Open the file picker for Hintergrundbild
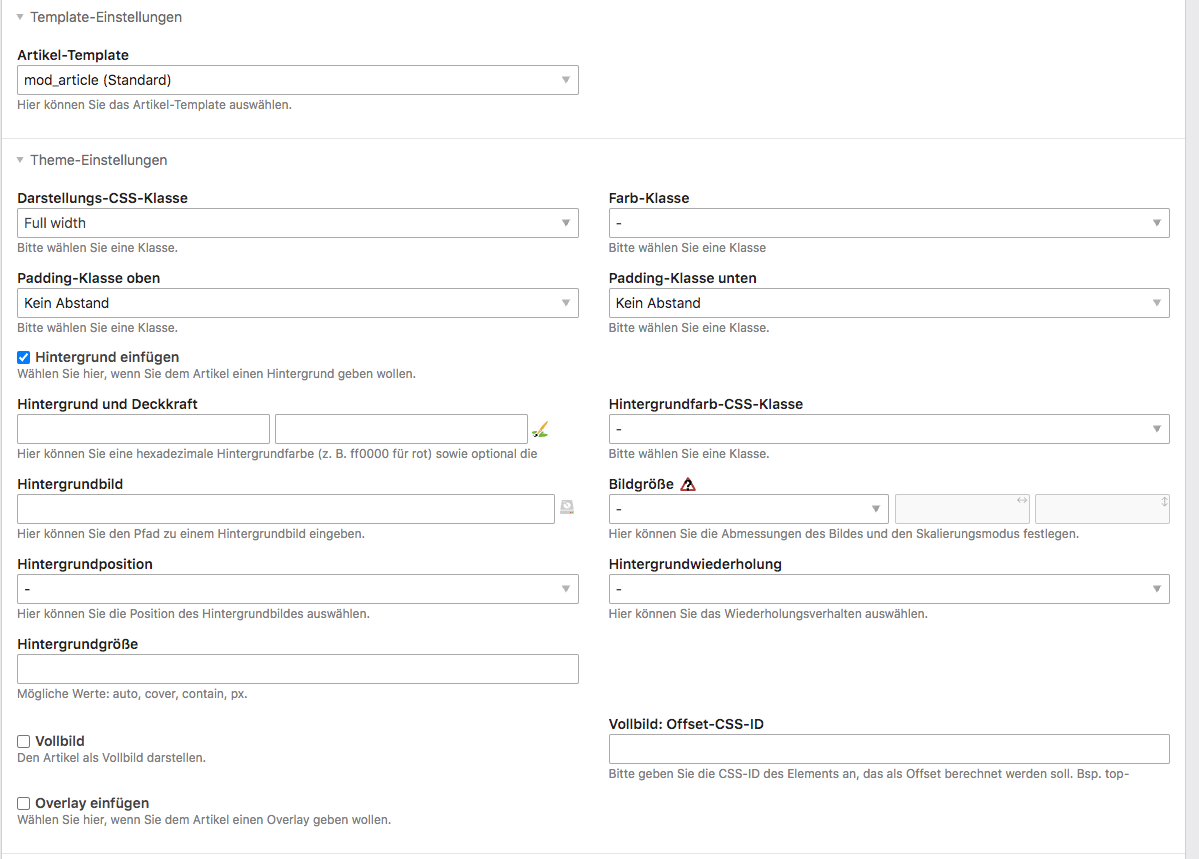 pyautogui.click(x=567, y=507)
